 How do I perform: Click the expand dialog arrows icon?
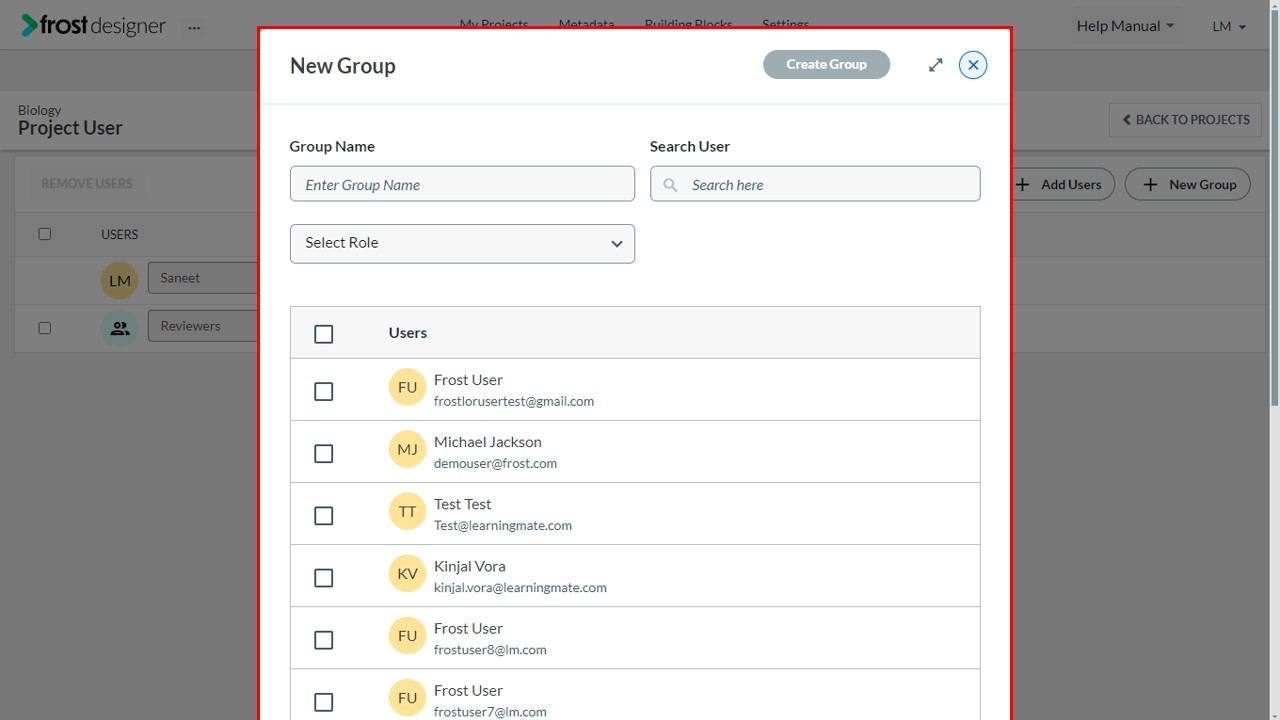coord(935,65)
